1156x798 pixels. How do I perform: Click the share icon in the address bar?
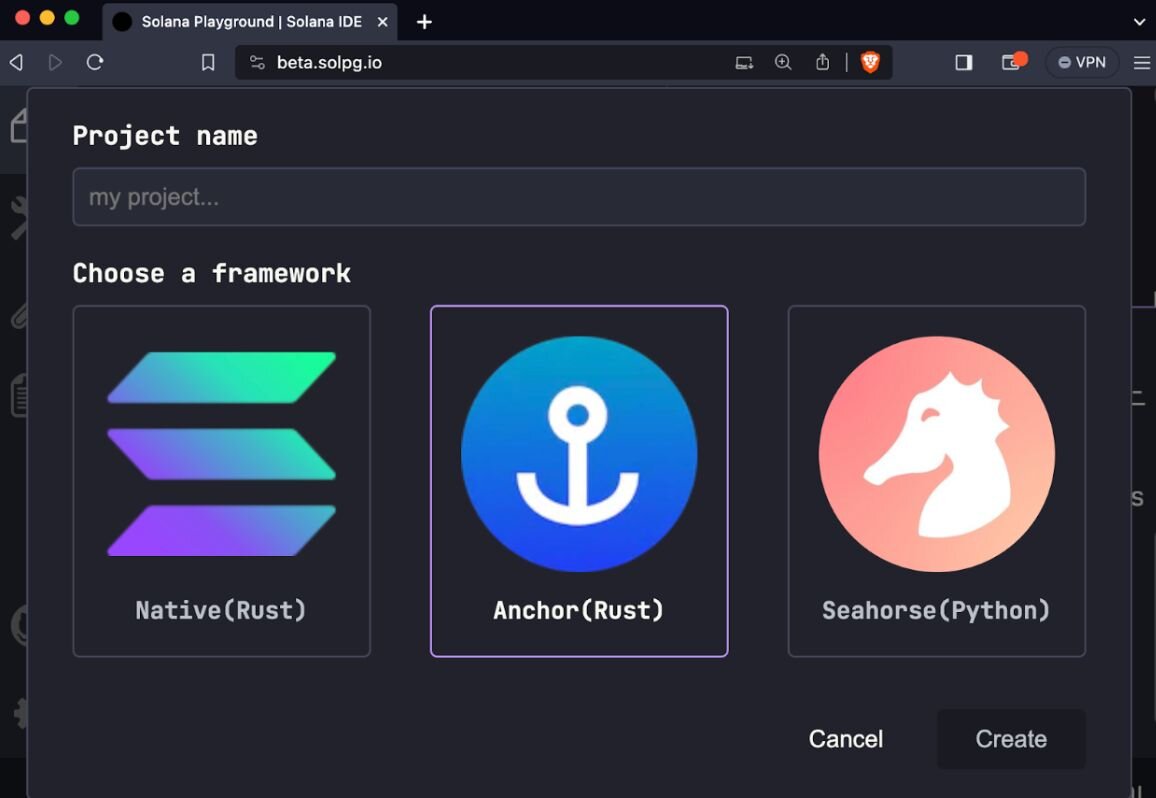coord(822,61)
